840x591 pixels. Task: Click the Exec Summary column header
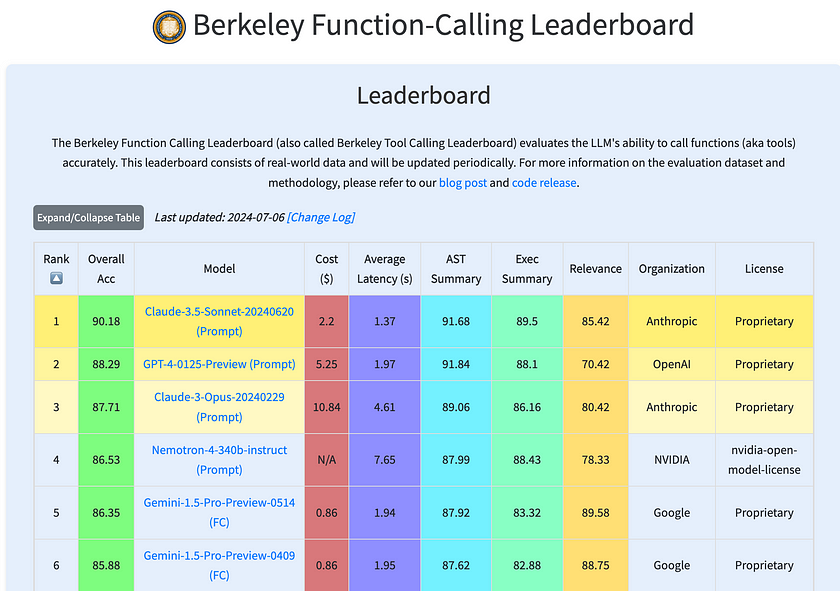527,269
